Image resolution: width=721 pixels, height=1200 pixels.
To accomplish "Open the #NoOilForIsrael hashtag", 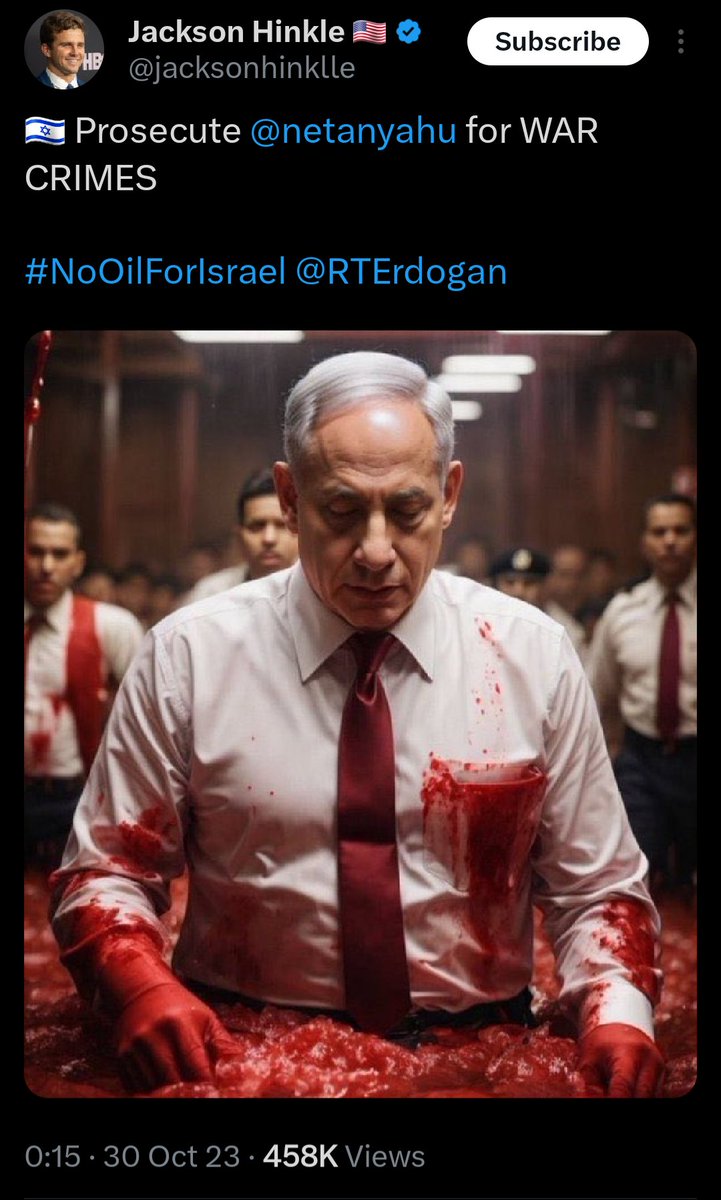I will pyautogui.click(x=155, y=272).
